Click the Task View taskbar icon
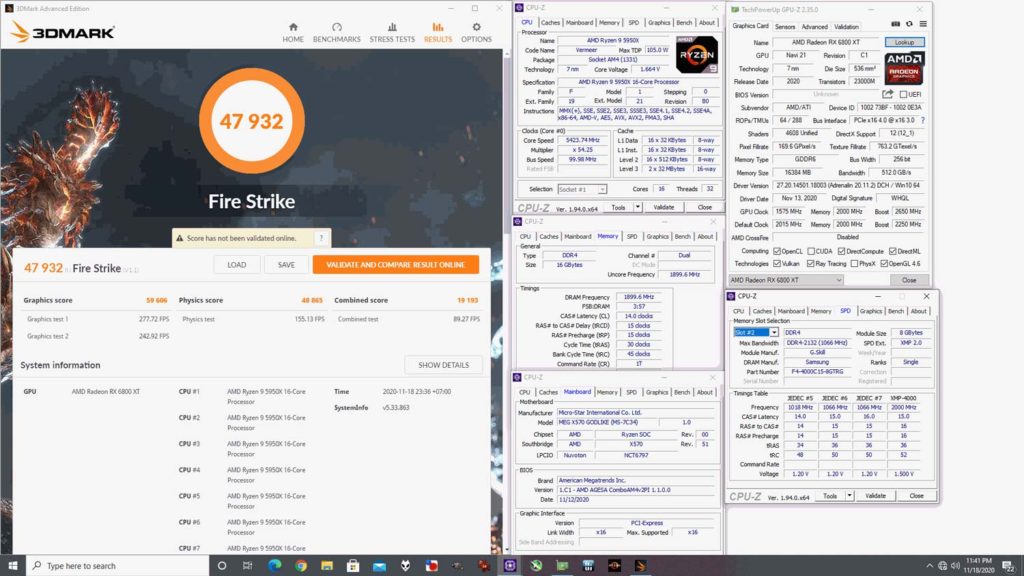 point(247,565)
